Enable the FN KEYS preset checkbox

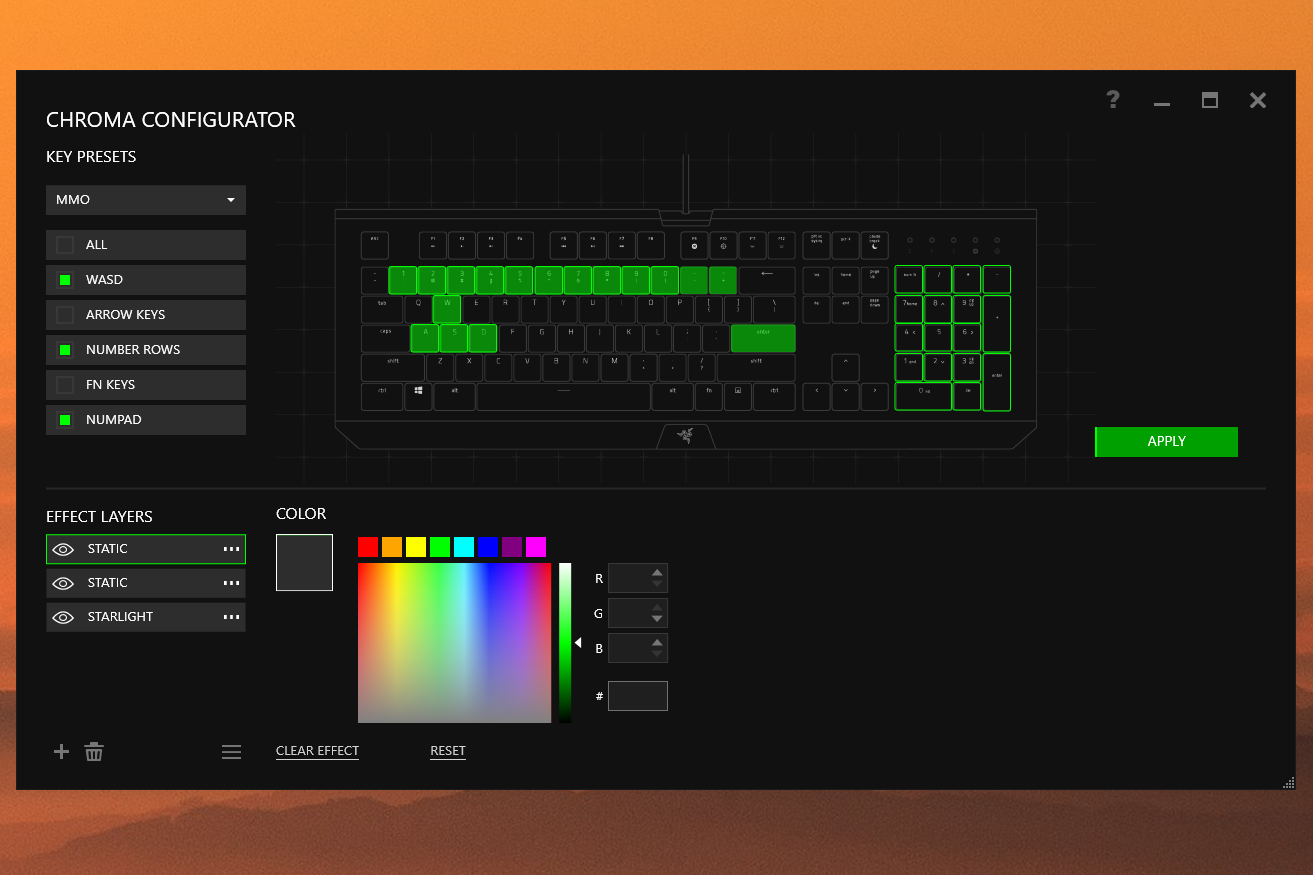[x=65, y=385]
